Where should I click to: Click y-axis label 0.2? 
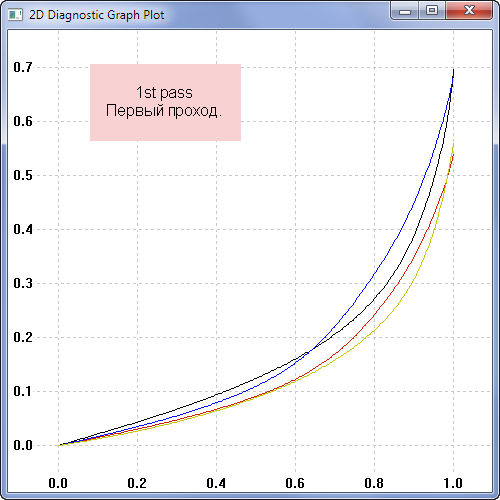pyautogui.click(x=23, y=337)
